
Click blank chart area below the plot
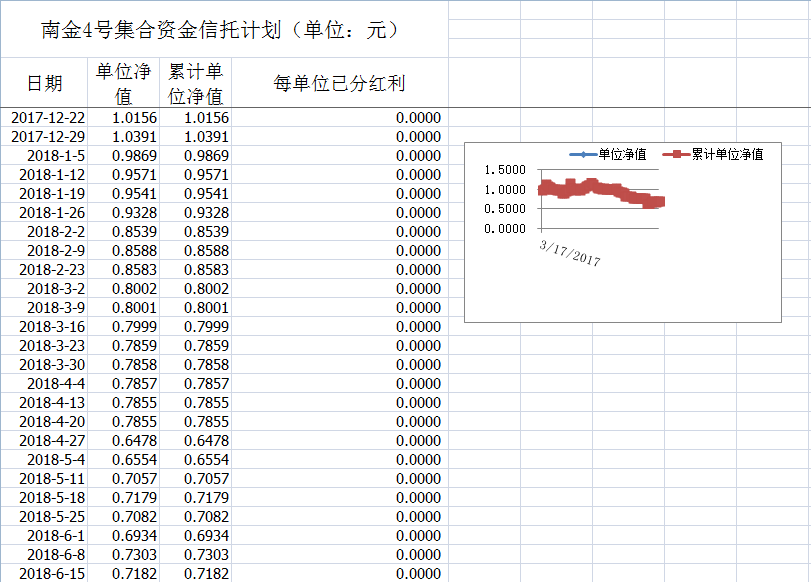tap(620, 295)
